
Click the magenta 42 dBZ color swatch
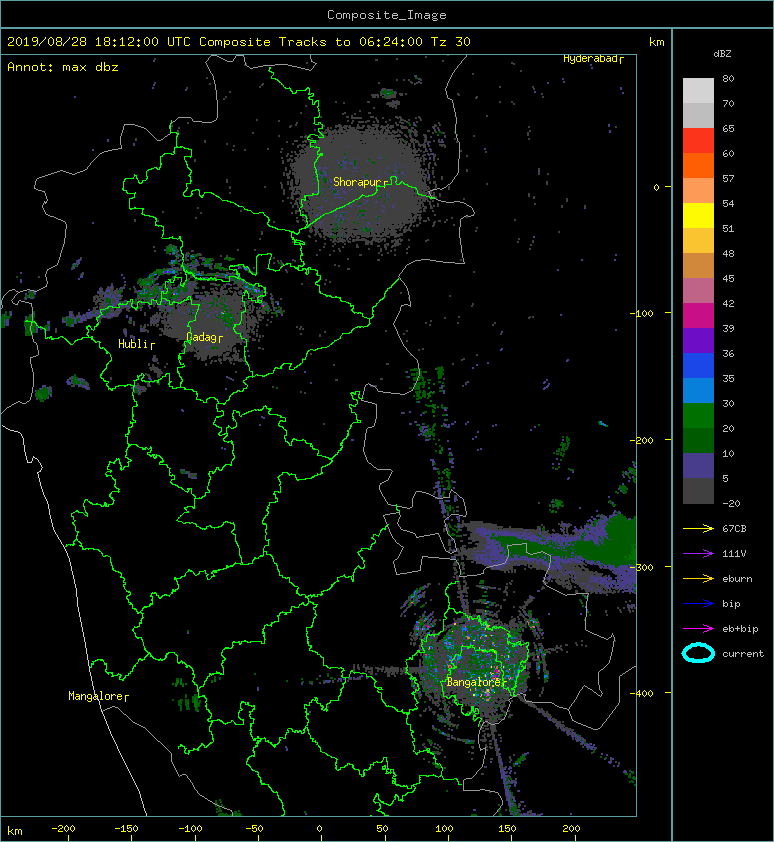click(698, 315)
